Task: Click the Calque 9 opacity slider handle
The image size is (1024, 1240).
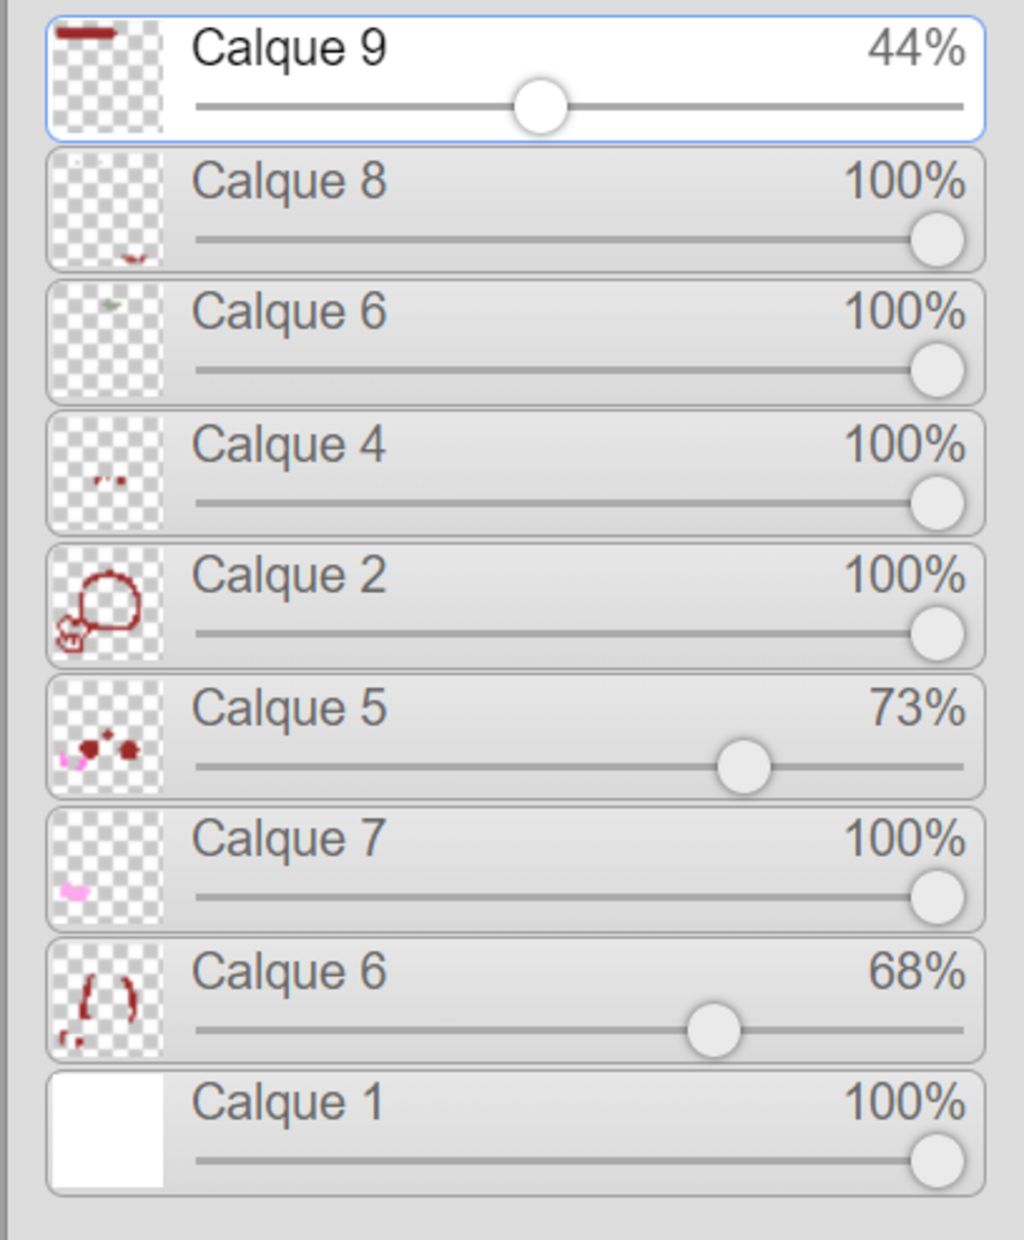Action: pyautogui.click(x=540, y=107)
